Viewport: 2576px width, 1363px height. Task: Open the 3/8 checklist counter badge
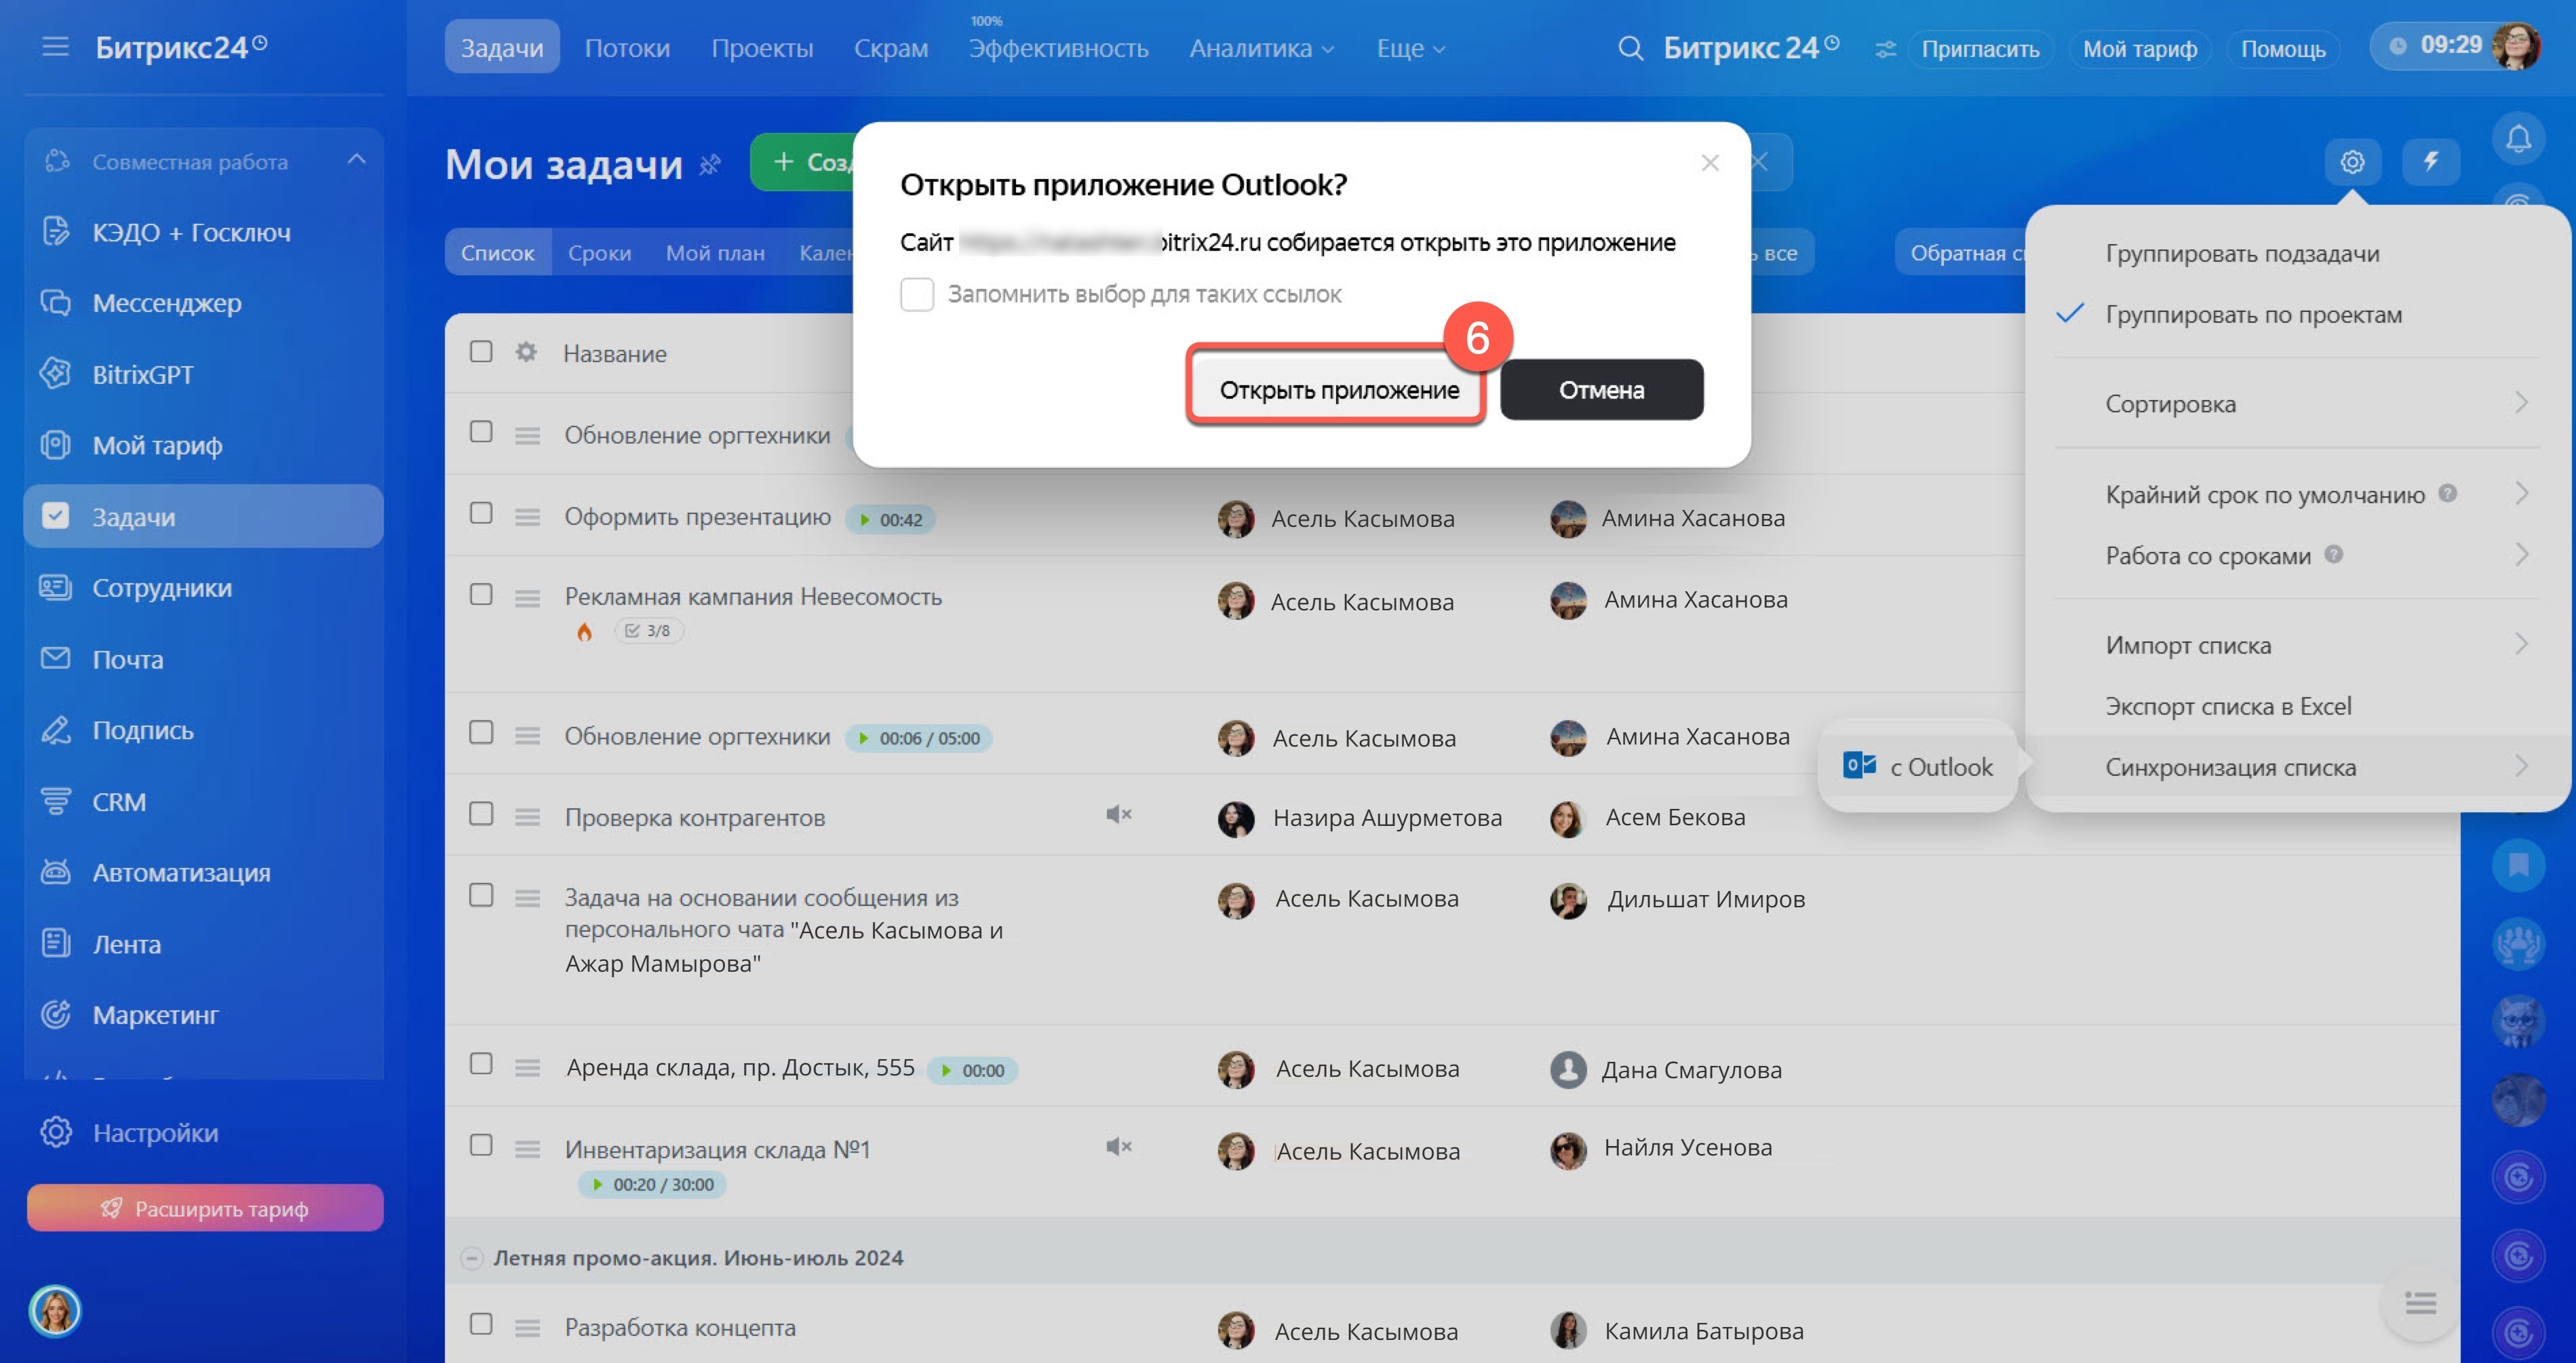[648, 631]
